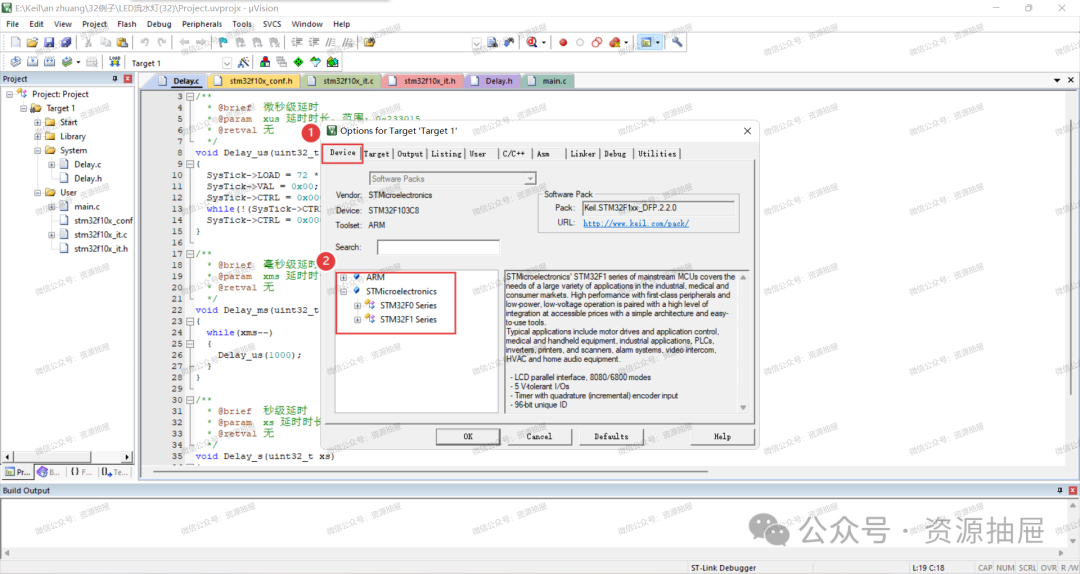Open the Flash menu
Screen dimensions: 1080x574
(x=127, y=24)
